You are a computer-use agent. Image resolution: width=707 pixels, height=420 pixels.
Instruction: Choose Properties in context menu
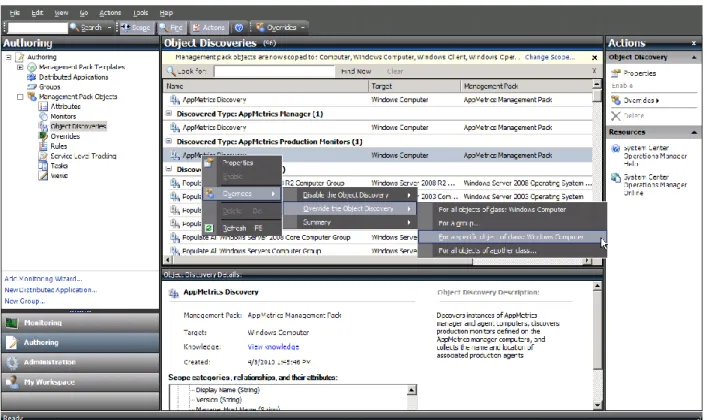click(x=242, y=163)
